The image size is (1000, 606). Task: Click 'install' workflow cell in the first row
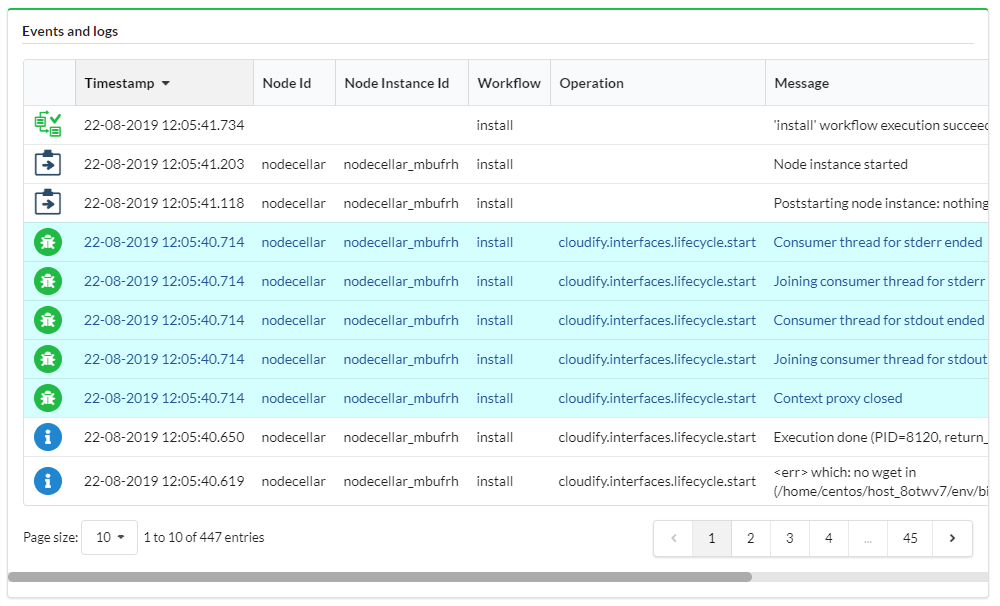coord(495,125)
